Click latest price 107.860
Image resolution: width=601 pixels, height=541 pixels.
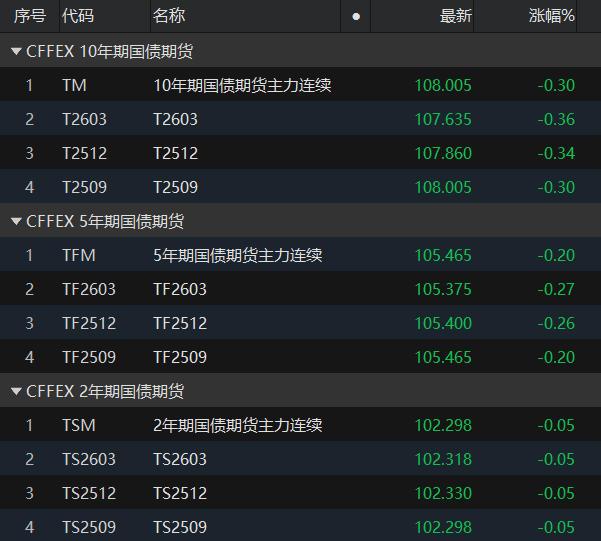coord(443,153)
